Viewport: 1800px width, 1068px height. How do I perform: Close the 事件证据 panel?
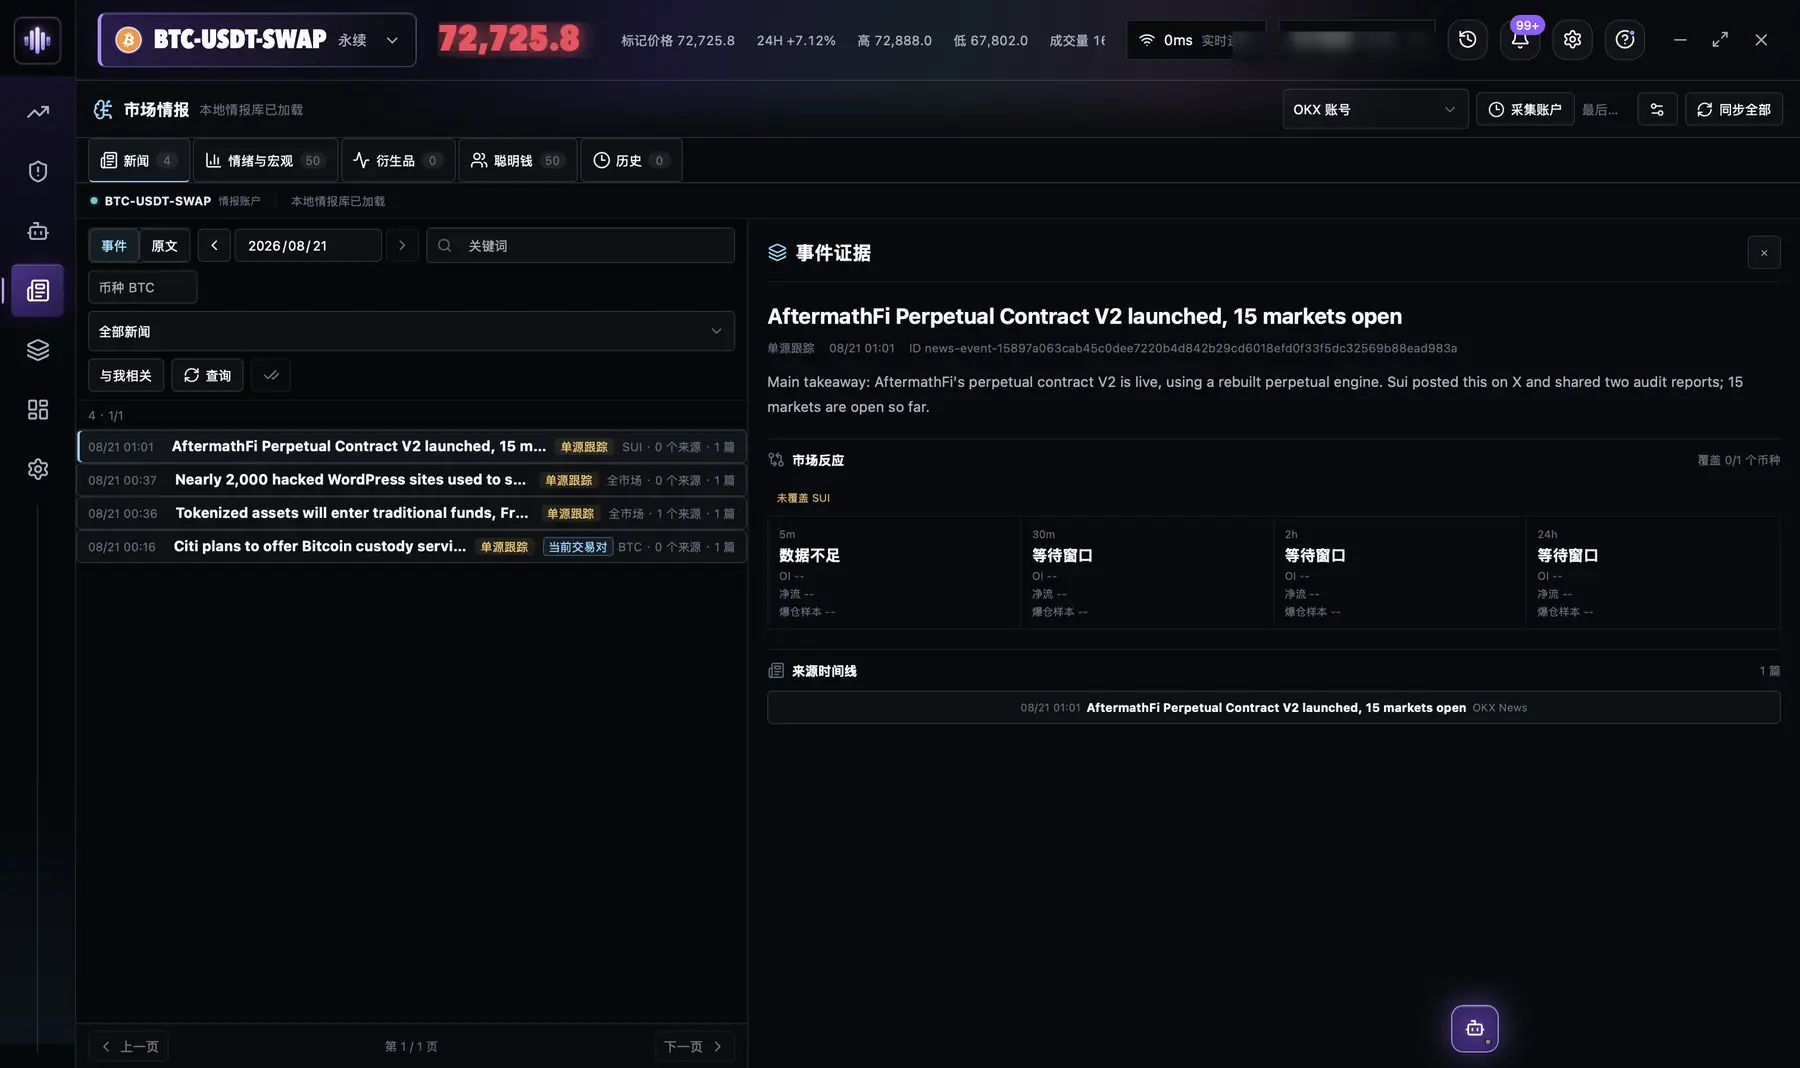pos(1764,253)
